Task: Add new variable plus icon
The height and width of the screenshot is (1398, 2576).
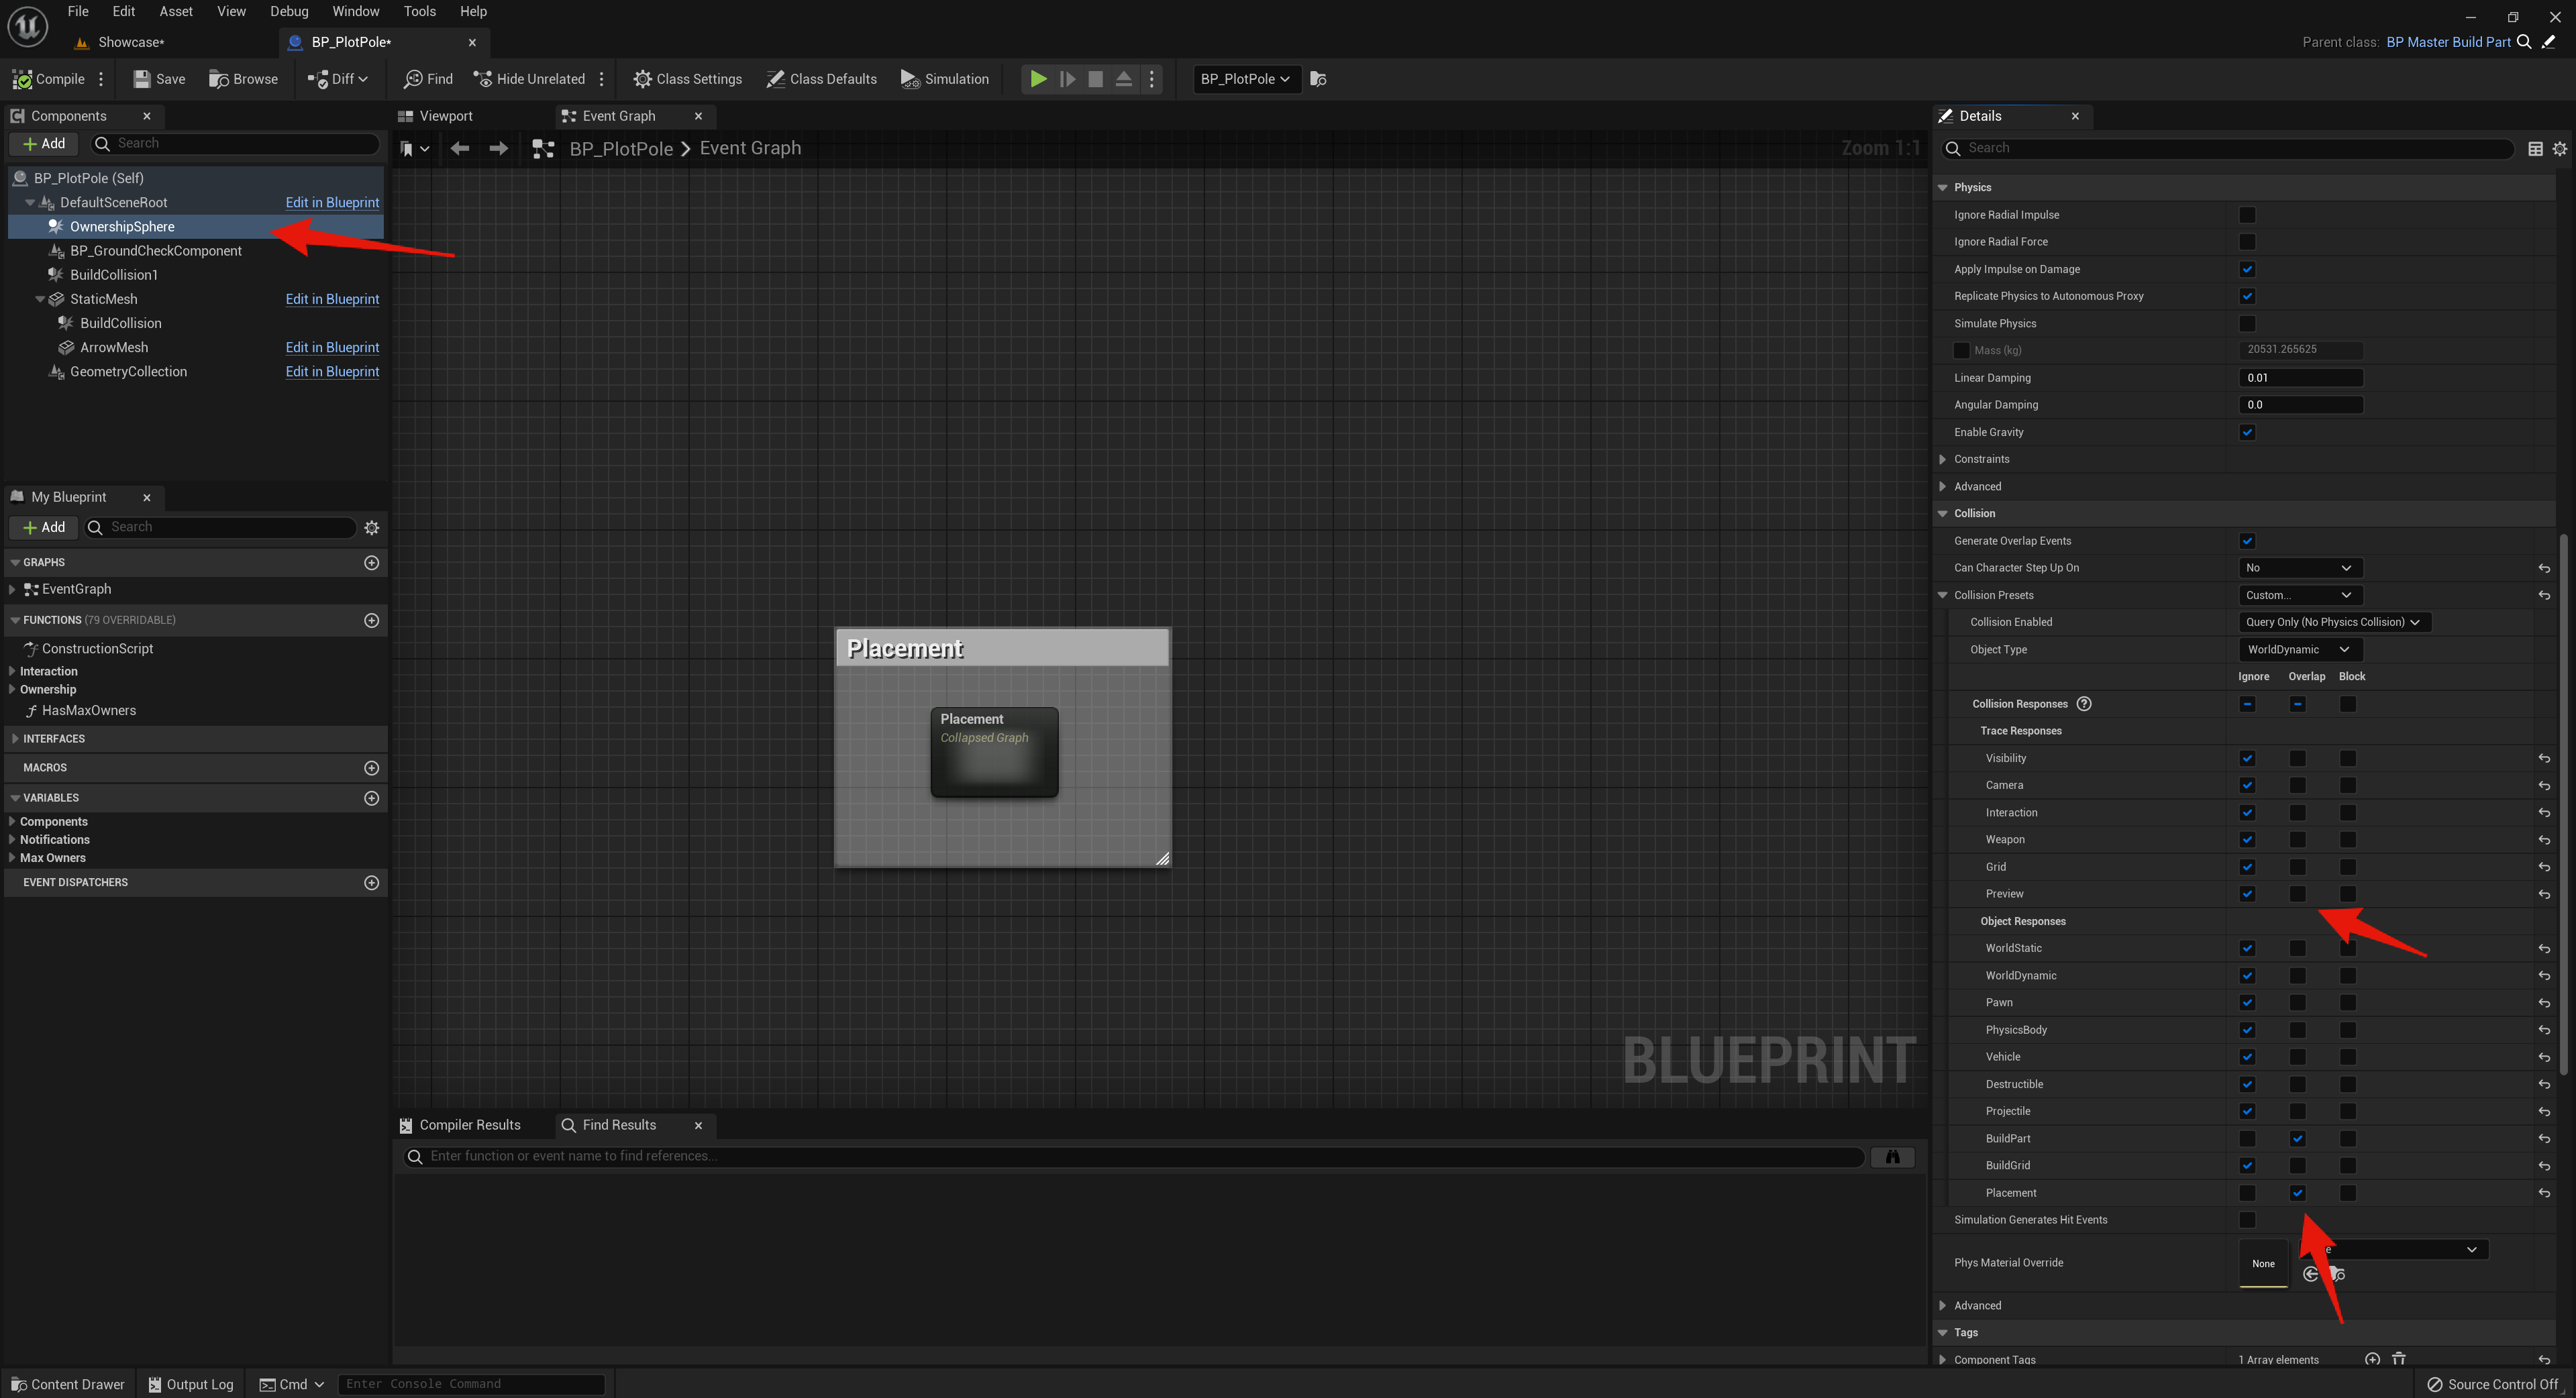Action: [371, 798]
